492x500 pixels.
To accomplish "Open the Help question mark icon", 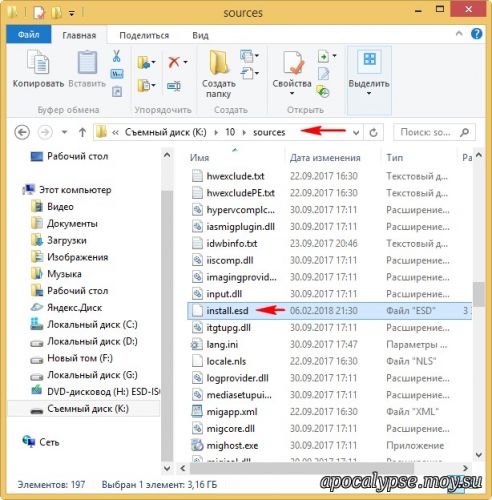I will click(x=477, y=34).
